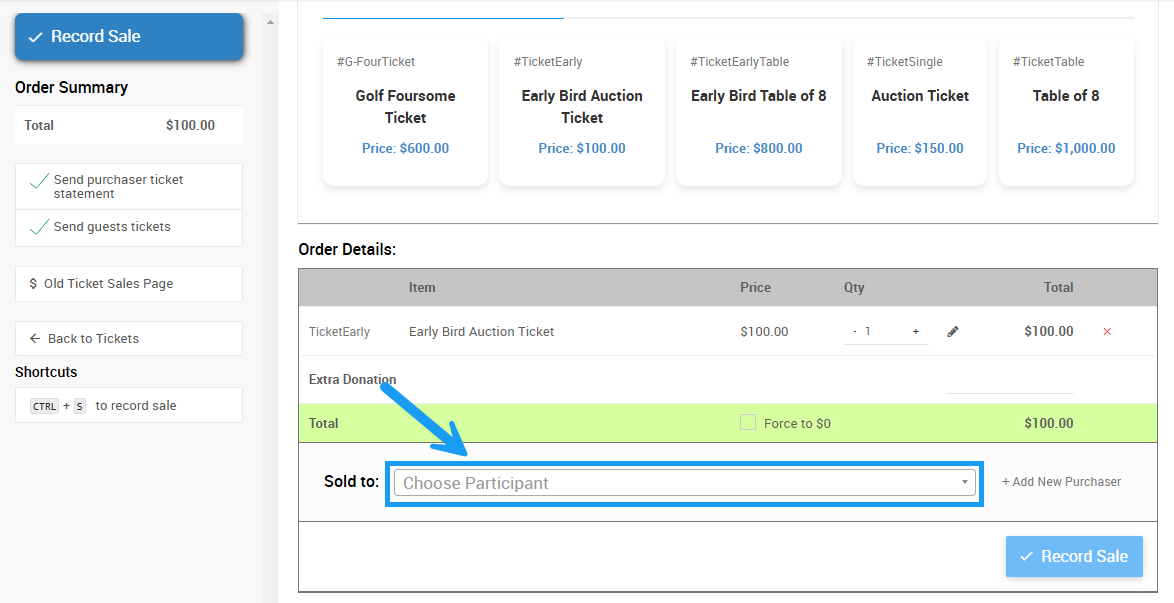Select the Golf Foursome Ticket card
1174x603 pixels.
[x=405, y=111]
